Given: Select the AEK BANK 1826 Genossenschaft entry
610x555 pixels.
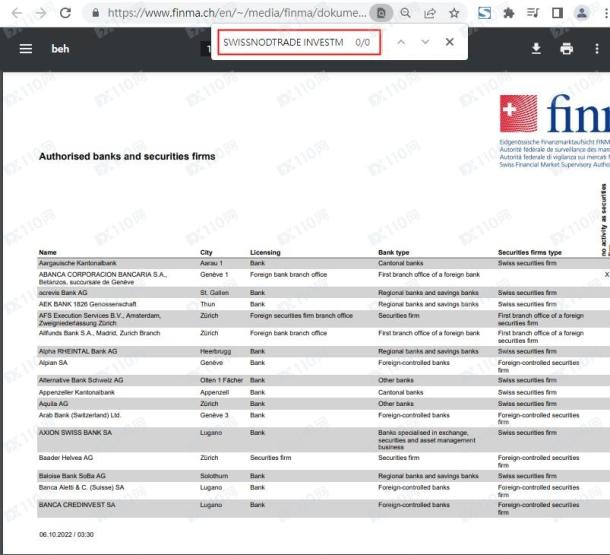Looking at the screenshot, I should pos(88,304).
